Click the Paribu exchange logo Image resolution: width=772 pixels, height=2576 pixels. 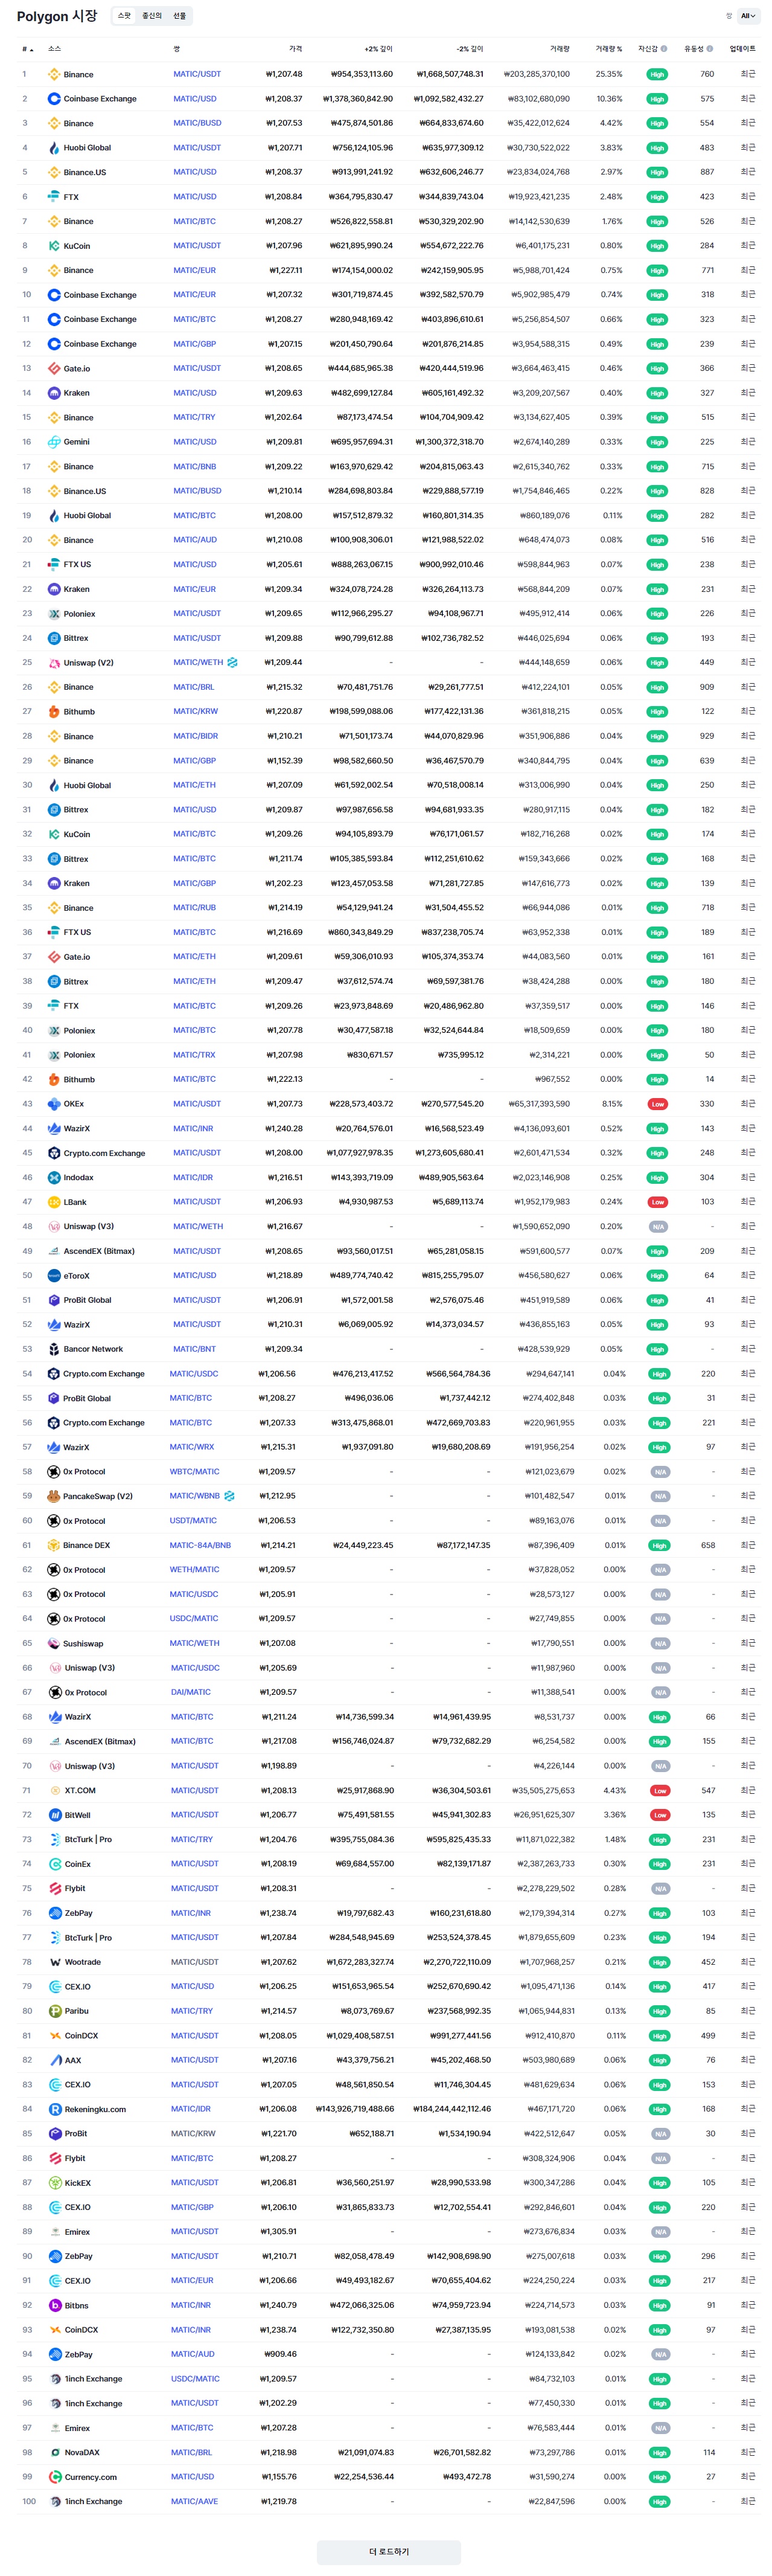click(x=55, y=2011)
